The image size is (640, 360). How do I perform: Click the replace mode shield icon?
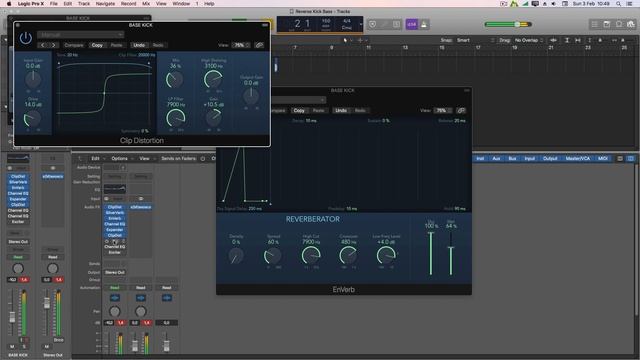pyautogui.click(x=372, y=24)
